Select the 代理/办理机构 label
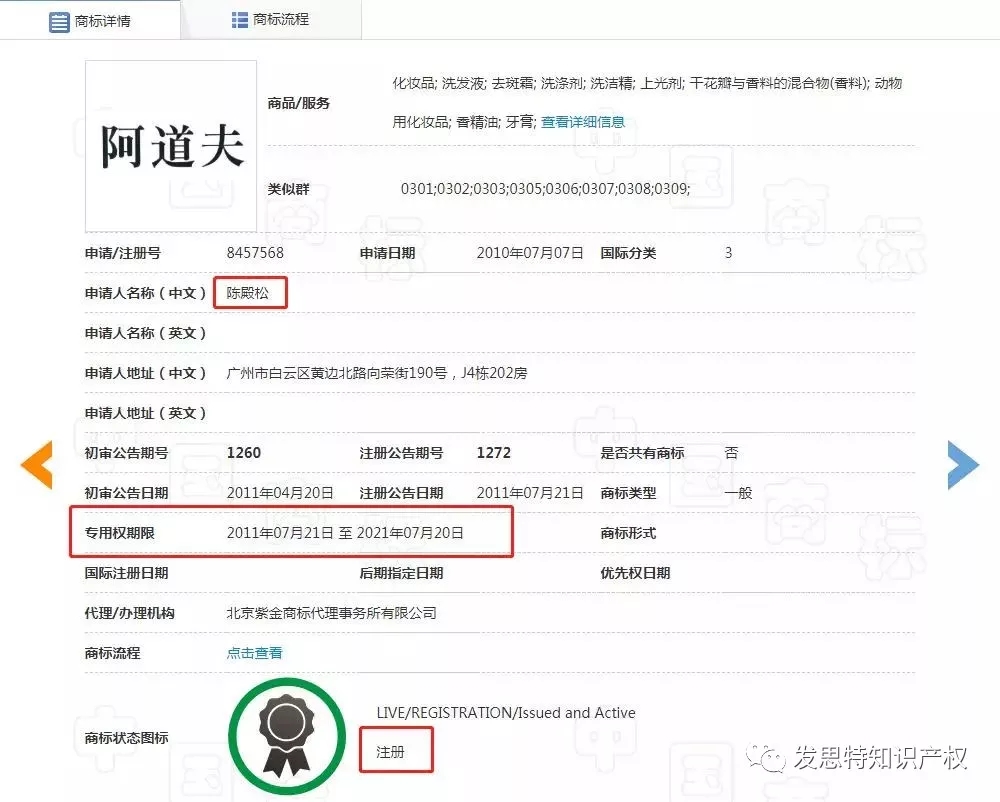Screen dimensions: 1000x802 (129, 613)
